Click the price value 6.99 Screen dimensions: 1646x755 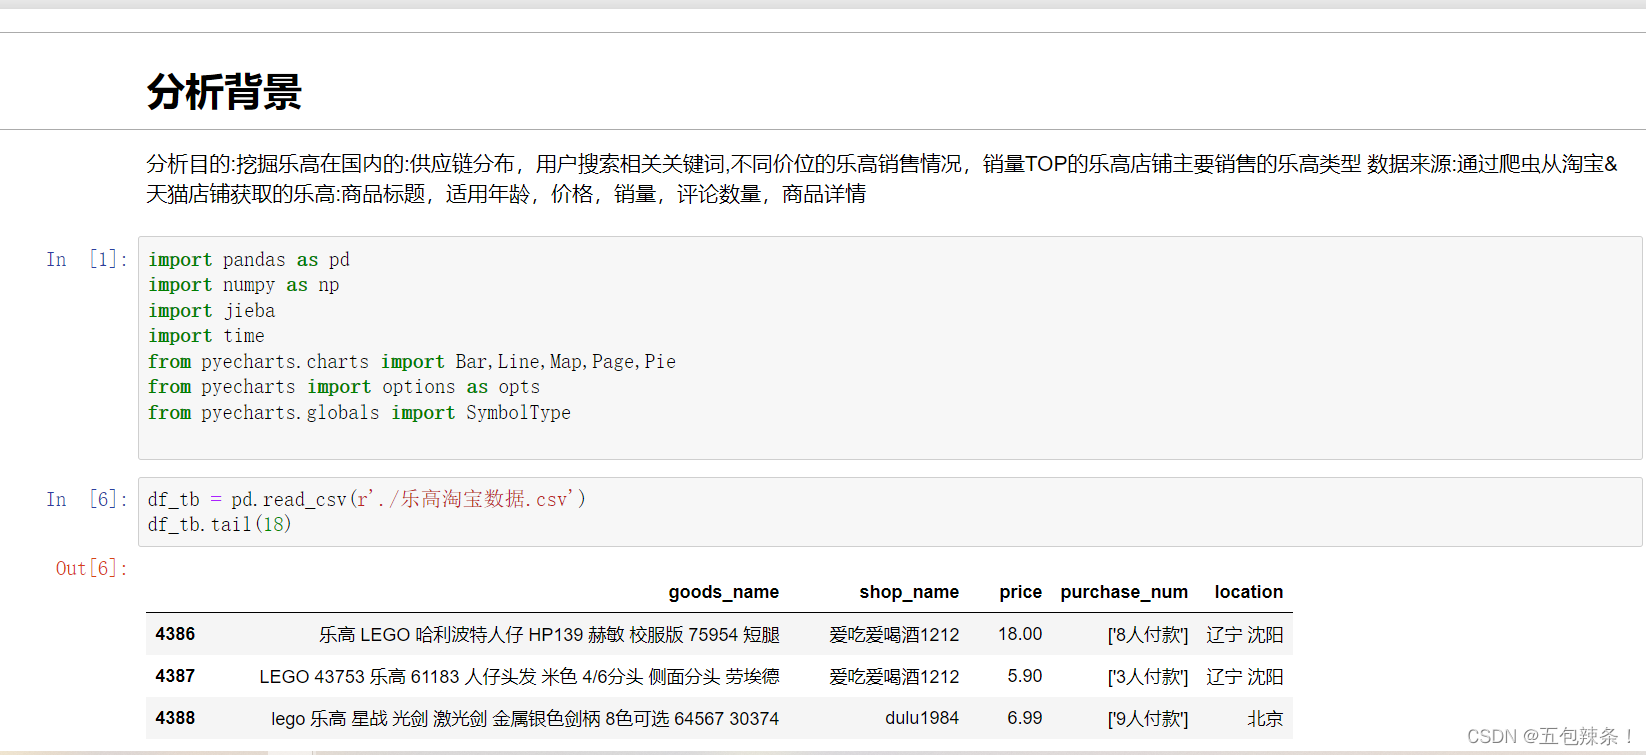tap(1025, 718)
